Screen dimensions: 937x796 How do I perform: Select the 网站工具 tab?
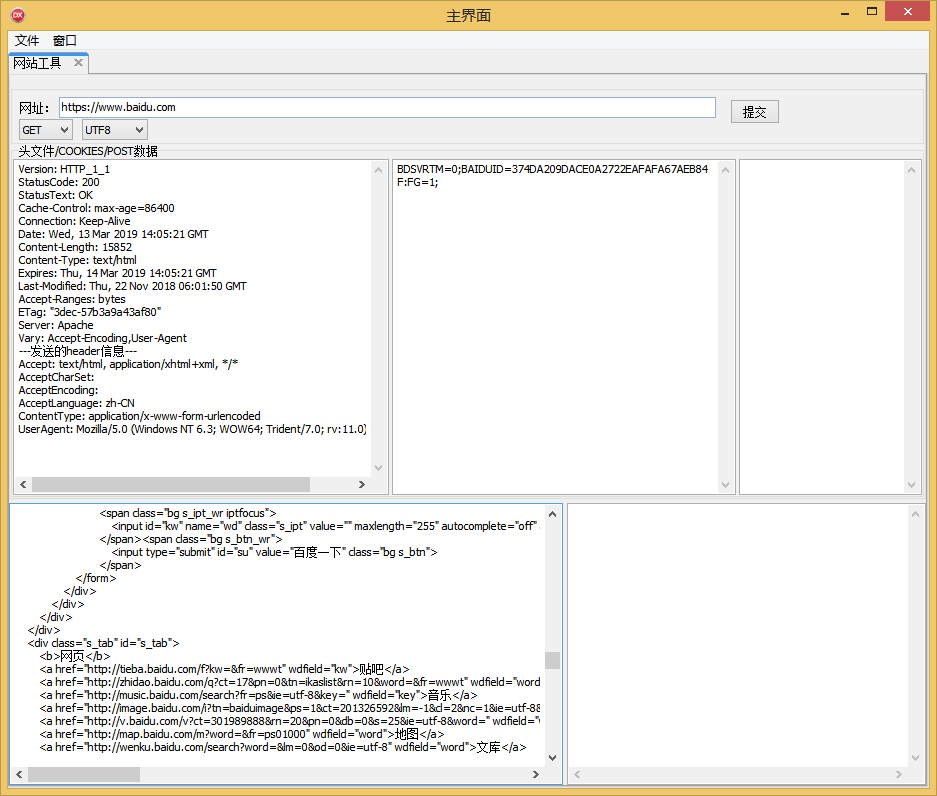(38, 63)
